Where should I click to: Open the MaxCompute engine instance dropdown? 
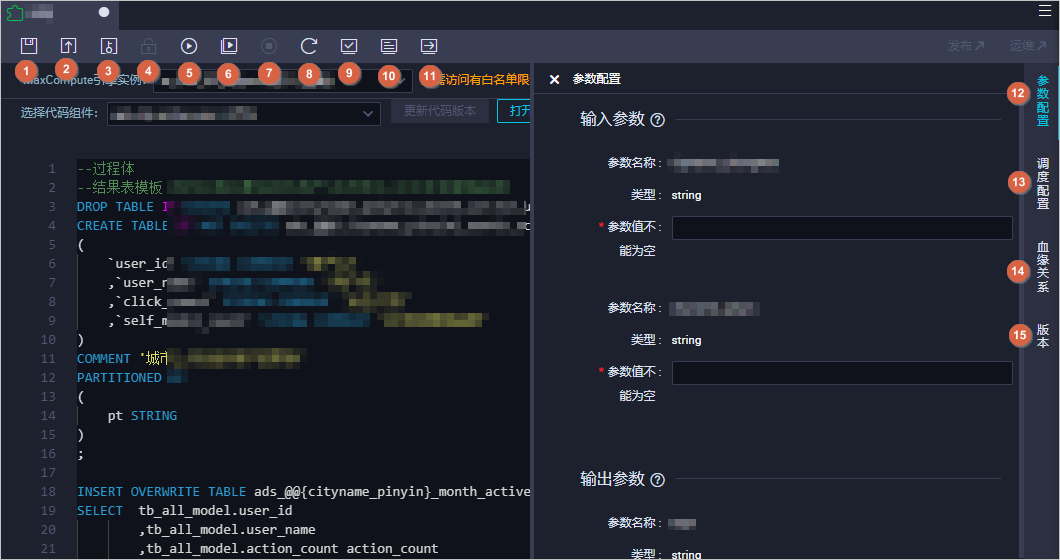point(283,80)
